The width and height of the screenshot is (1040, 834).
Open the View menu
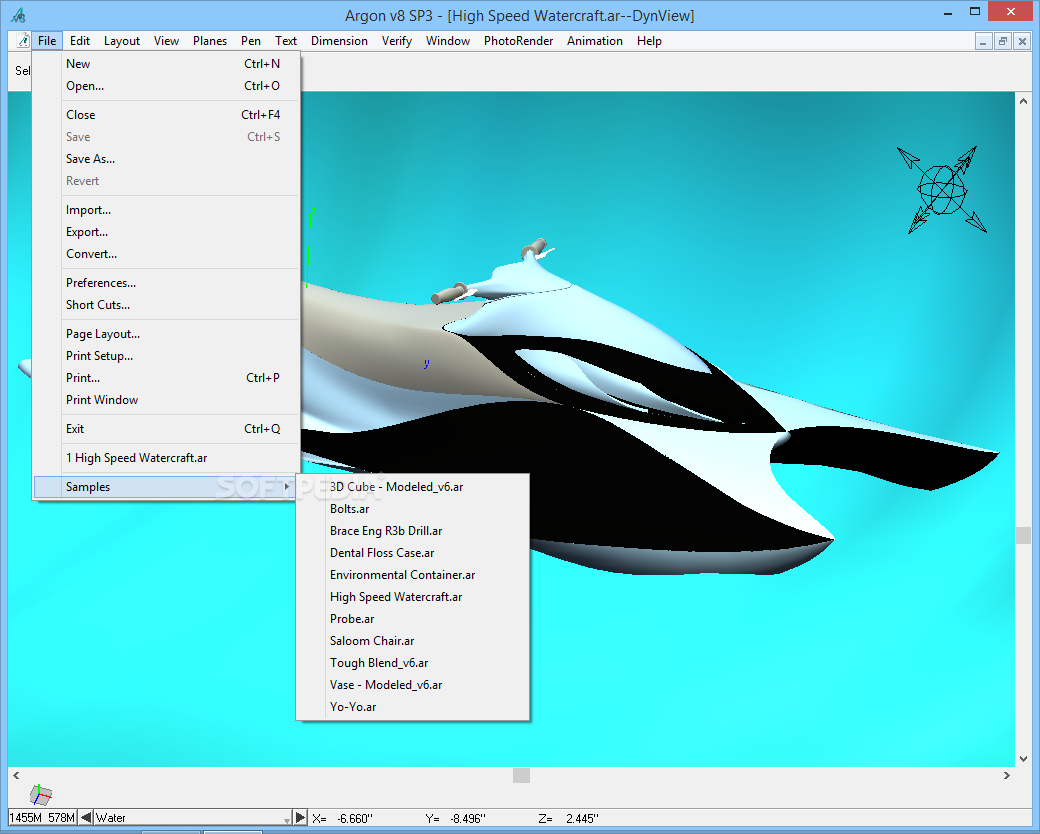point(166,40)
